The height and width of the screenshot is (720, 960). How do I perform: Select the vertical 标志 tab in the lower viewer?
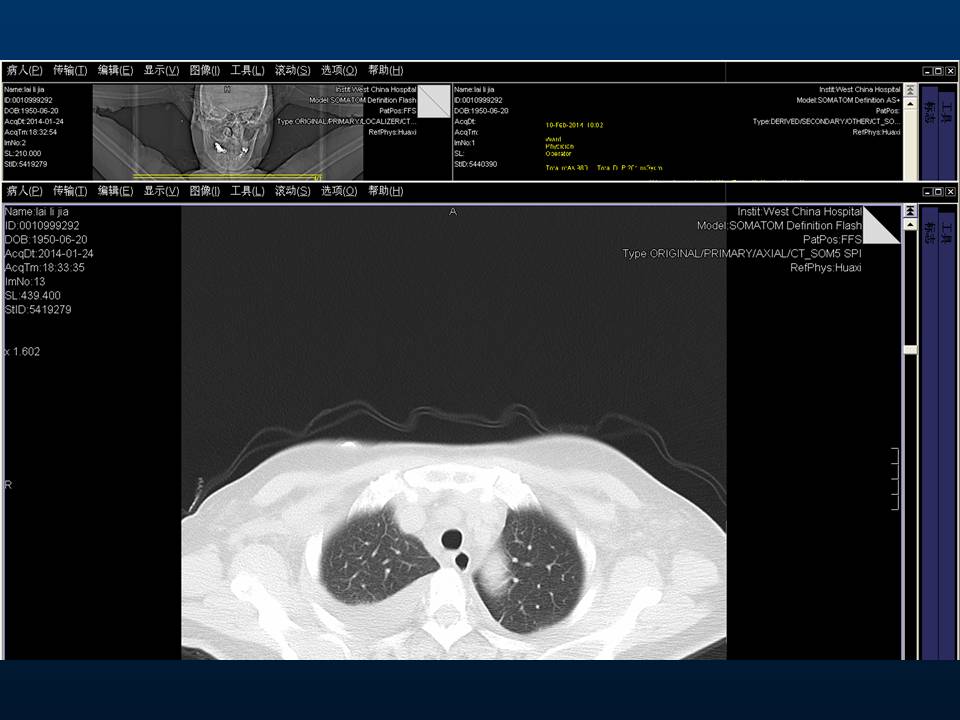(x=930, y=234)
